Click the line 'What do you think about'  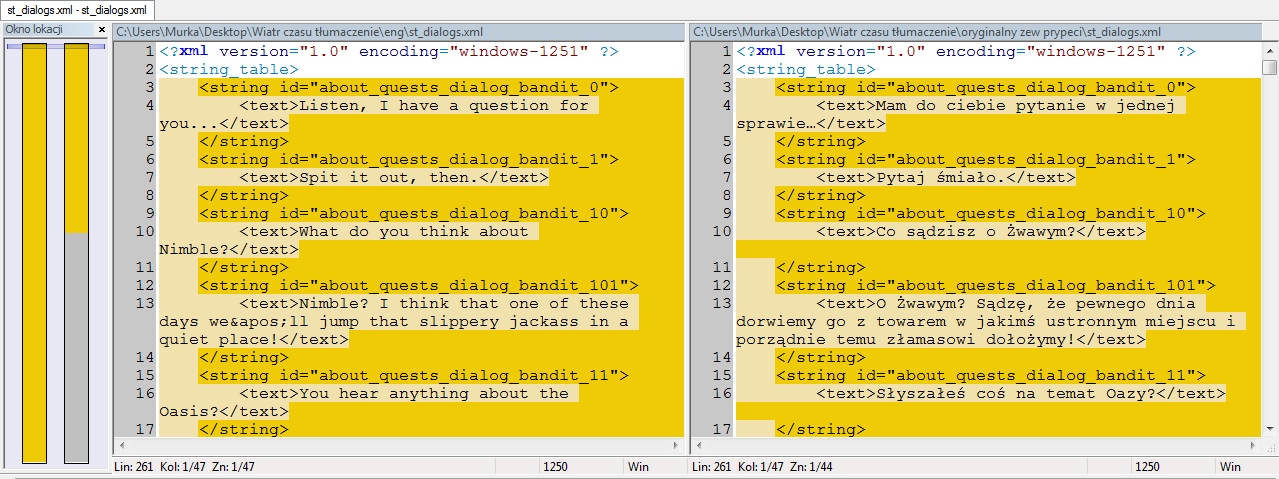[389, 231]
